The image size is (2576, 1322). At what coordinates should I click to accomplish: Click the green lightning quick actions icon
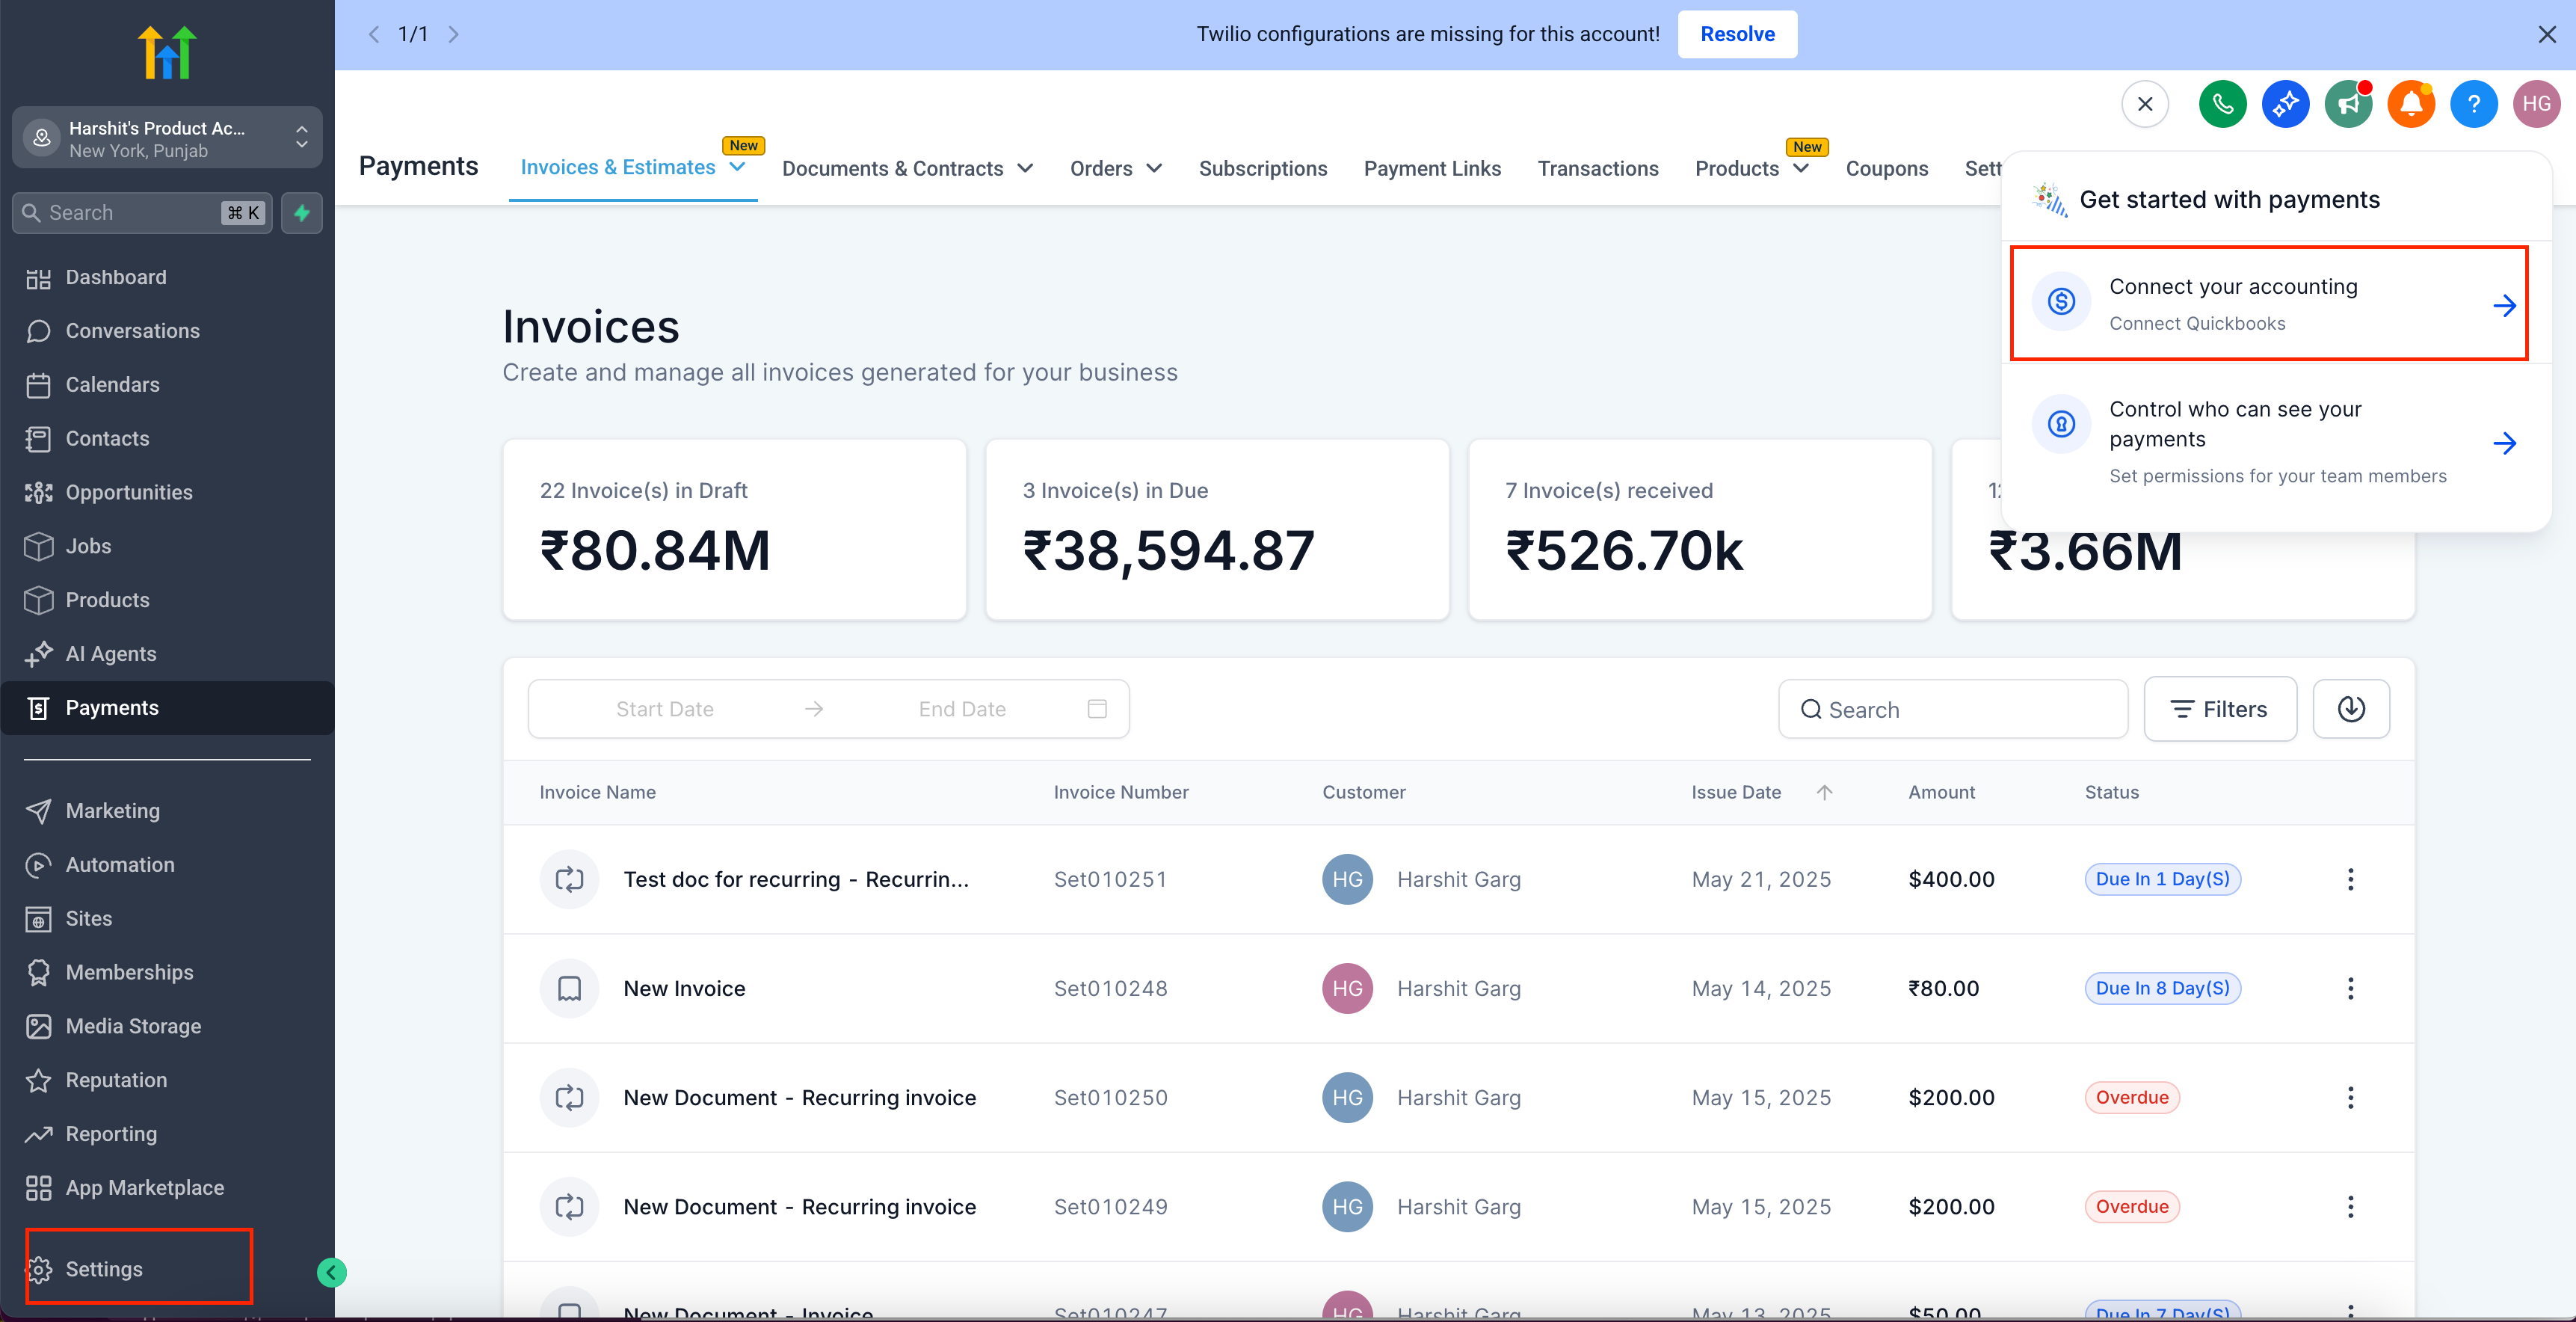pyautogui.click(x=301, y=213)
